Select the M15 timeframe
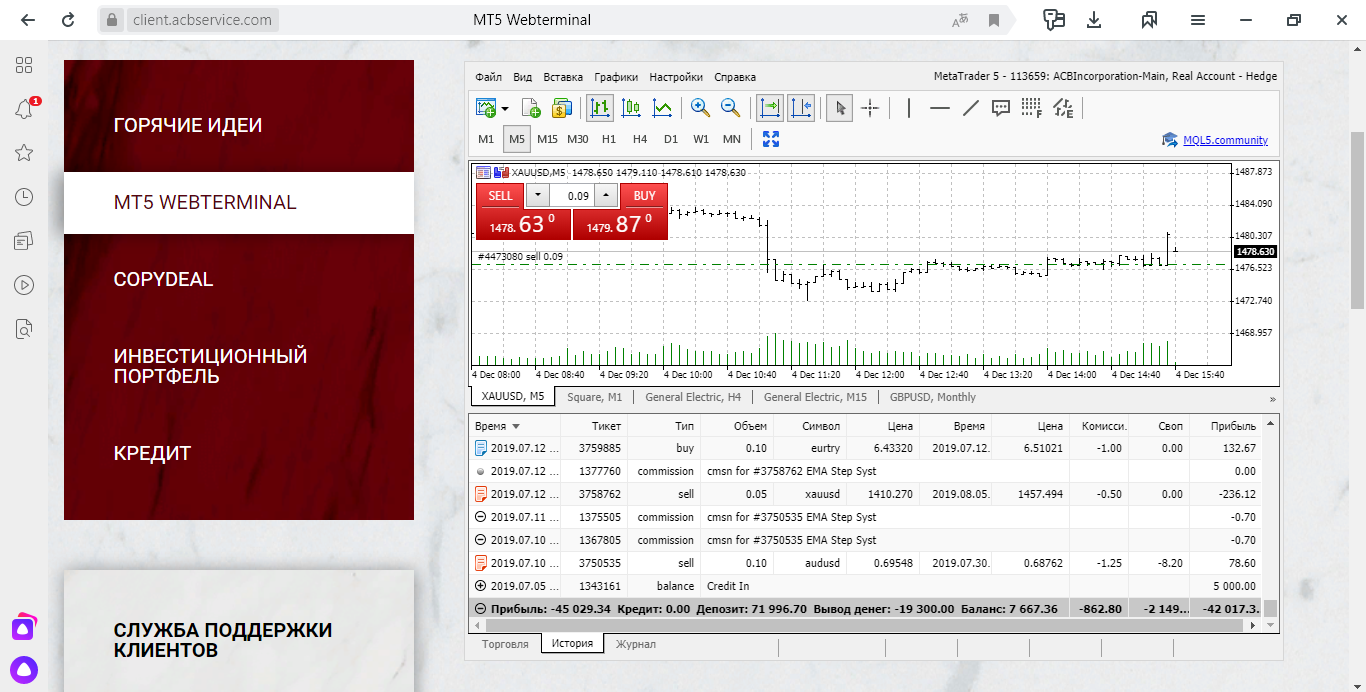The image size is (1366, 692). (547, 139)
